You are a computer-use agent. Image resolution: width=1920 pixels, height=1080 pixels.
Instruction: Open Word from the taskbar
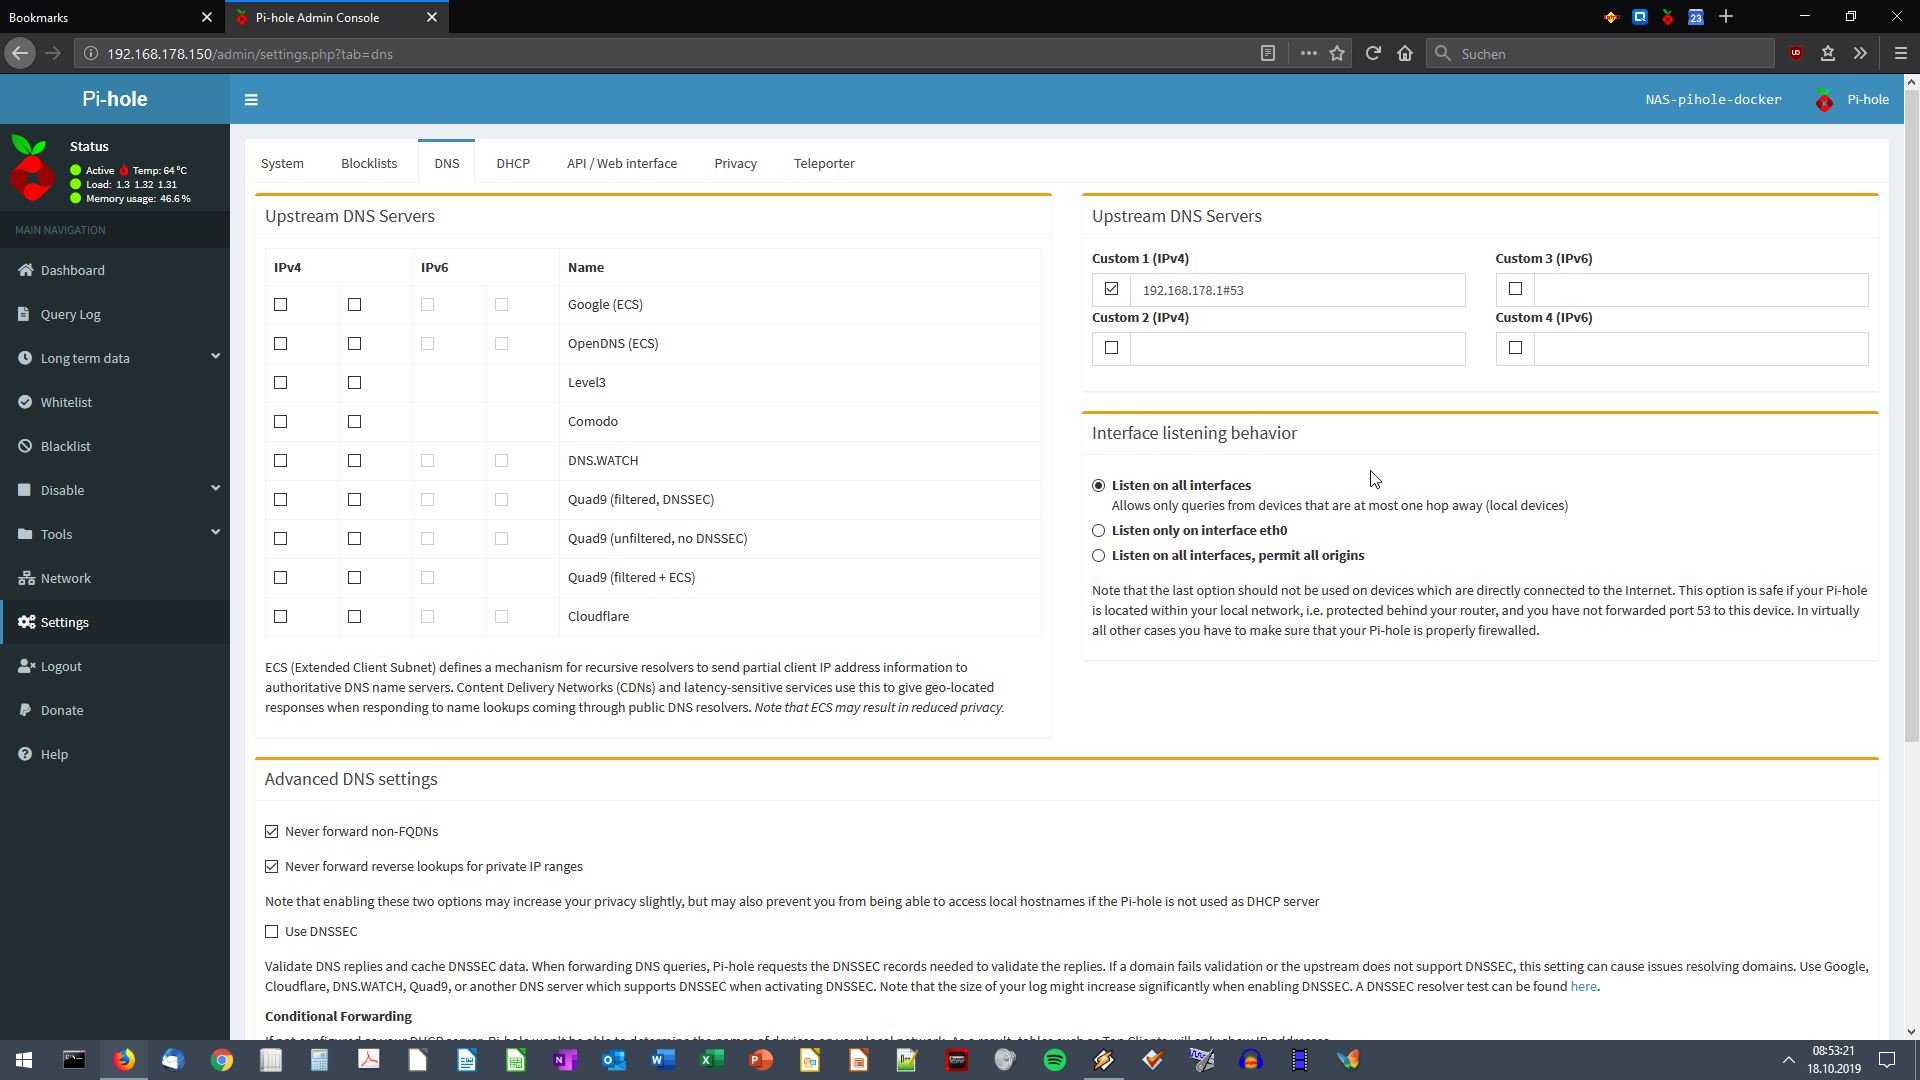(662, 1060)
